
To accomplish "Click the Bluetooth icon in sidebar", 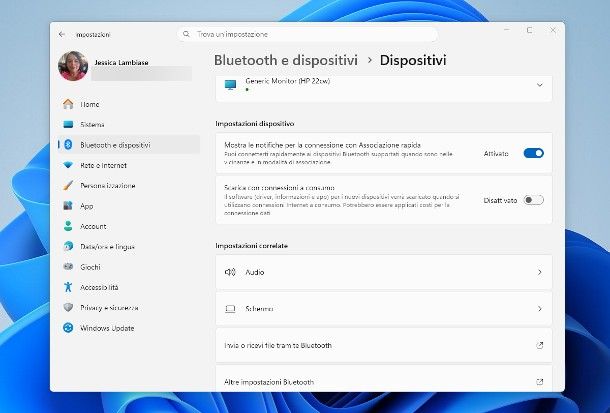I will click(68, 145).
